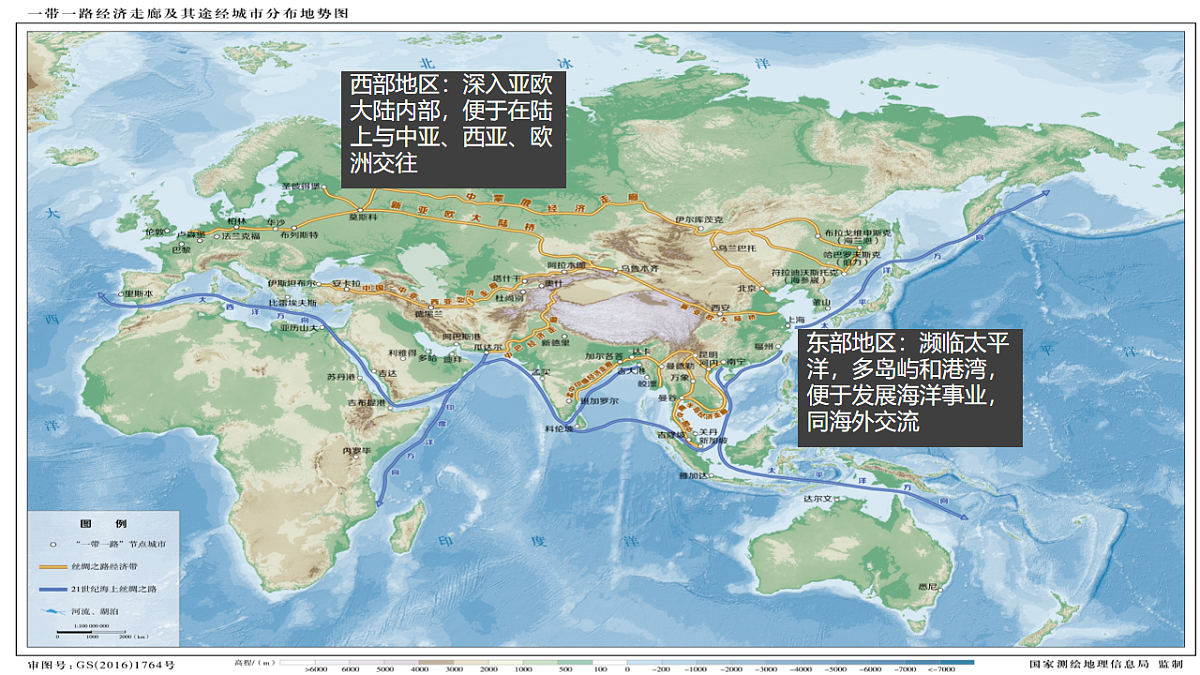Click the 雅加达 city label
The width and height of the screenshot is (1200, 675).
692,475
